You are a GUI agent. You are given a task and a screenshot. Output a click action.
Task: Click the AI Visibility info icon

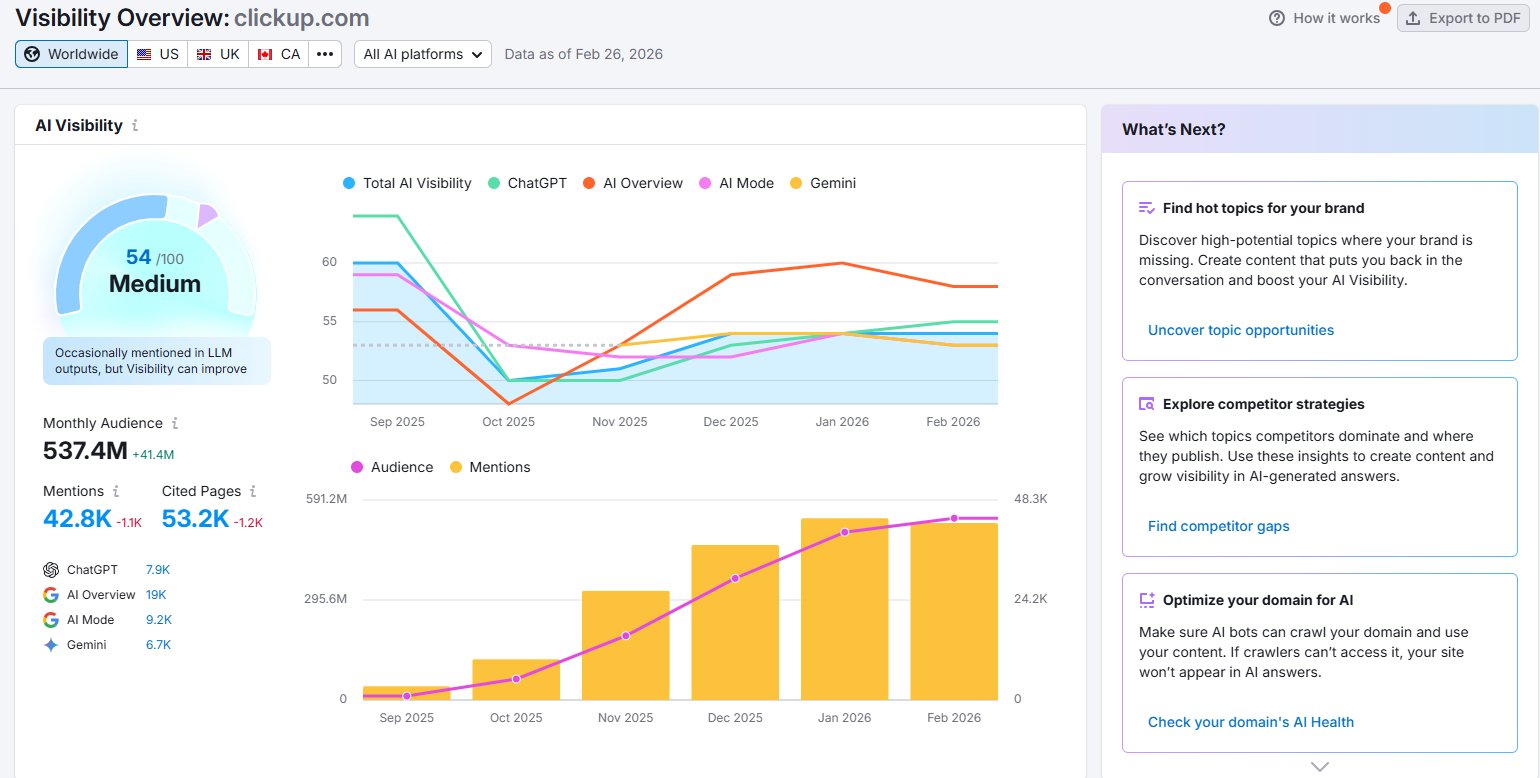tap(135, 126)
